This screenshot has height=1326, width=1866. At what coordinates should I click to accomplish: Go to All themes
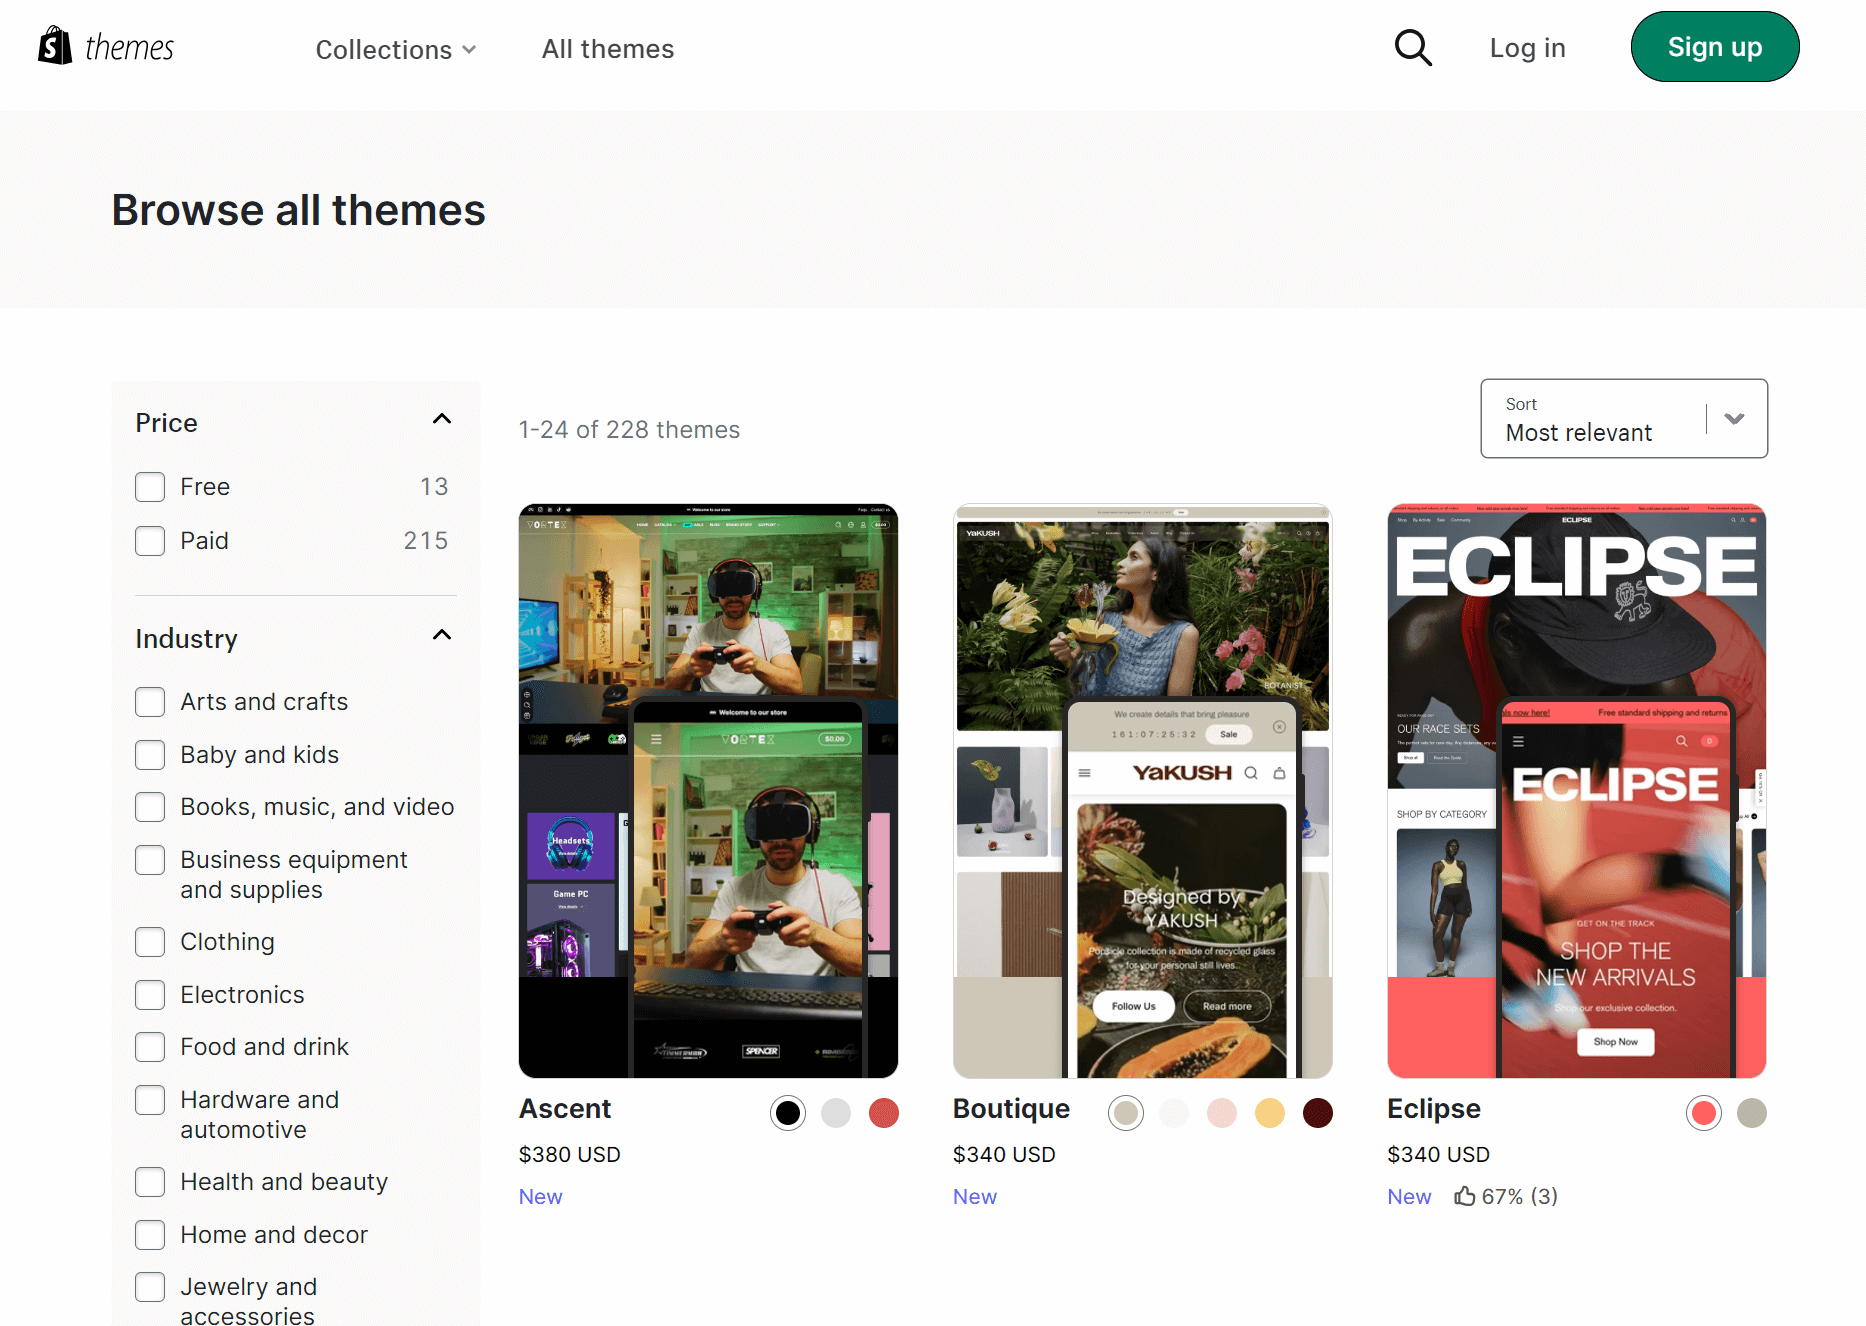coord(608,49)
